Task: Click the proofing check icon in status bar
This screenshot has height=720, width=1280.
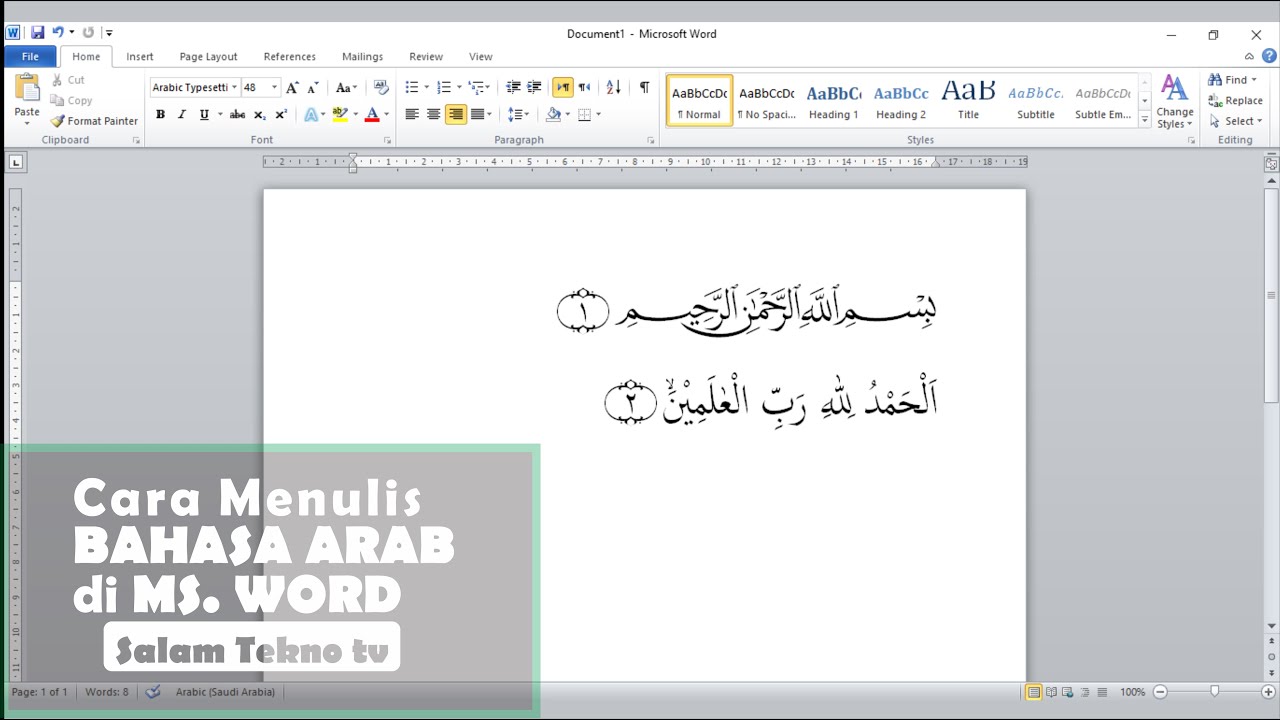Action: coord(153,692)
